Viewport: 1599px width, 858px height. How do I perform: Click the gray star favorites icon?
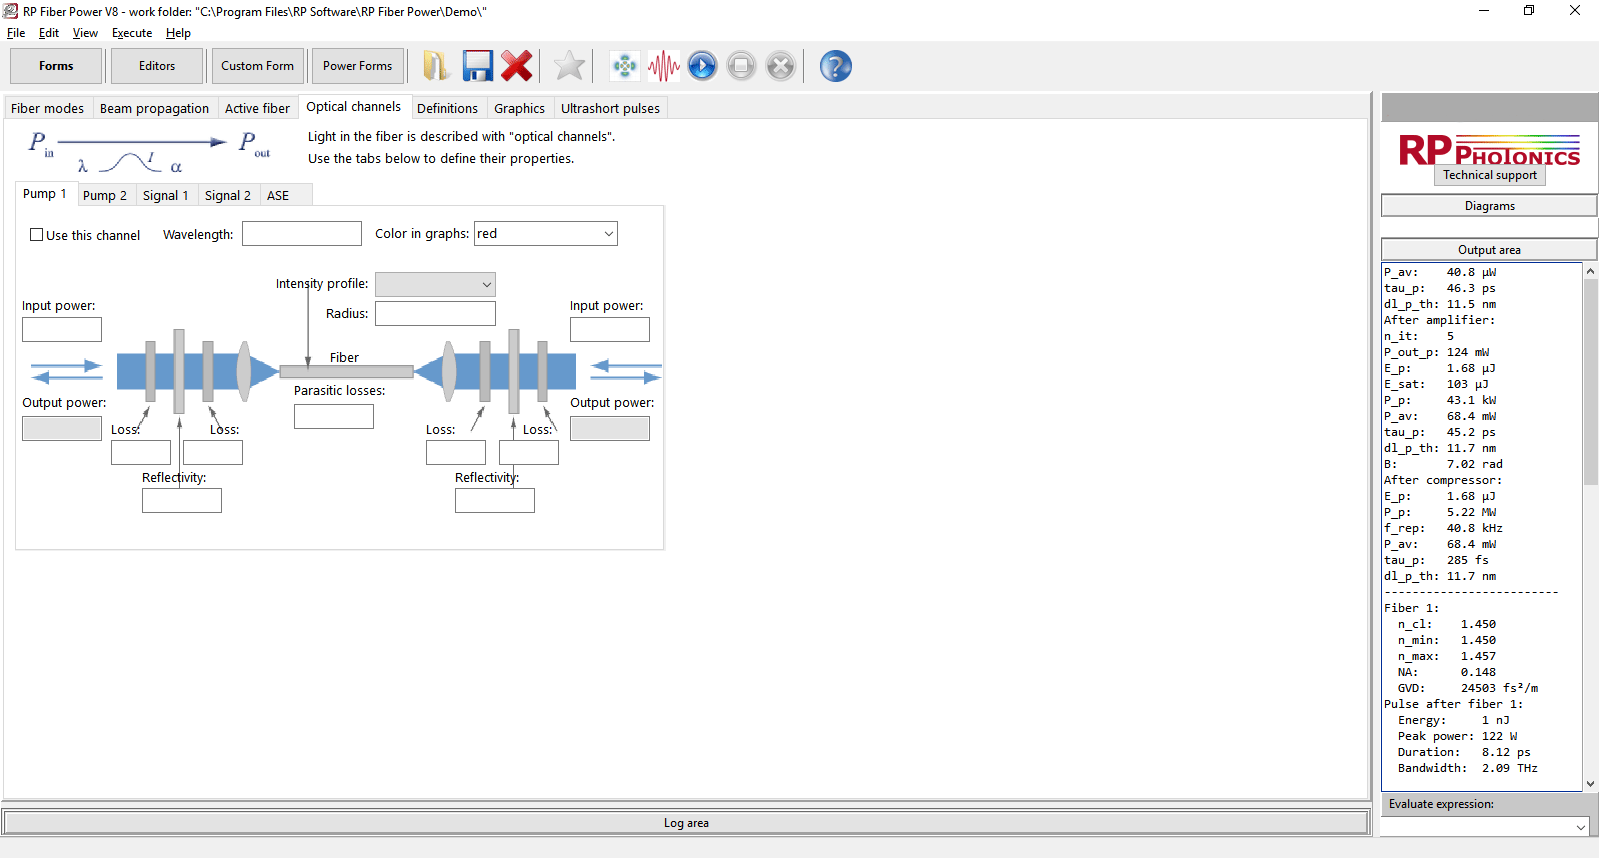click(569, 66)
